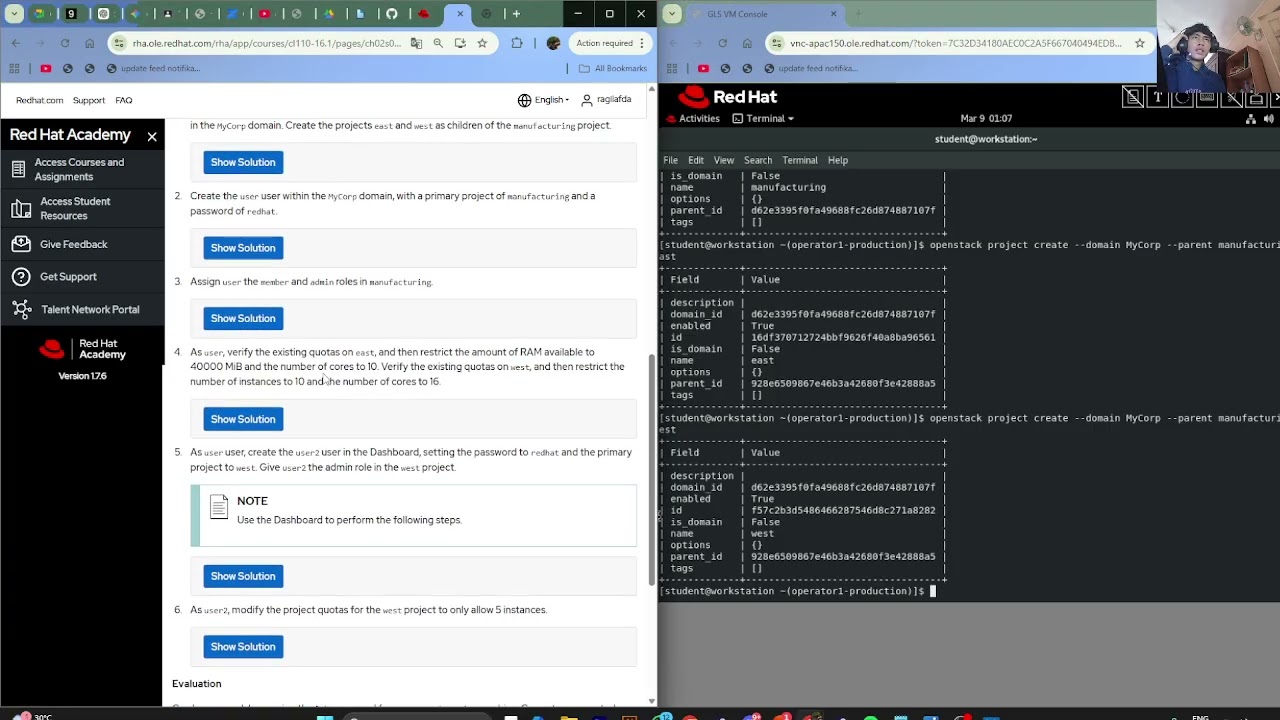
Task: Open the tab search dropdown in left browser
Action: click(14, 14)
